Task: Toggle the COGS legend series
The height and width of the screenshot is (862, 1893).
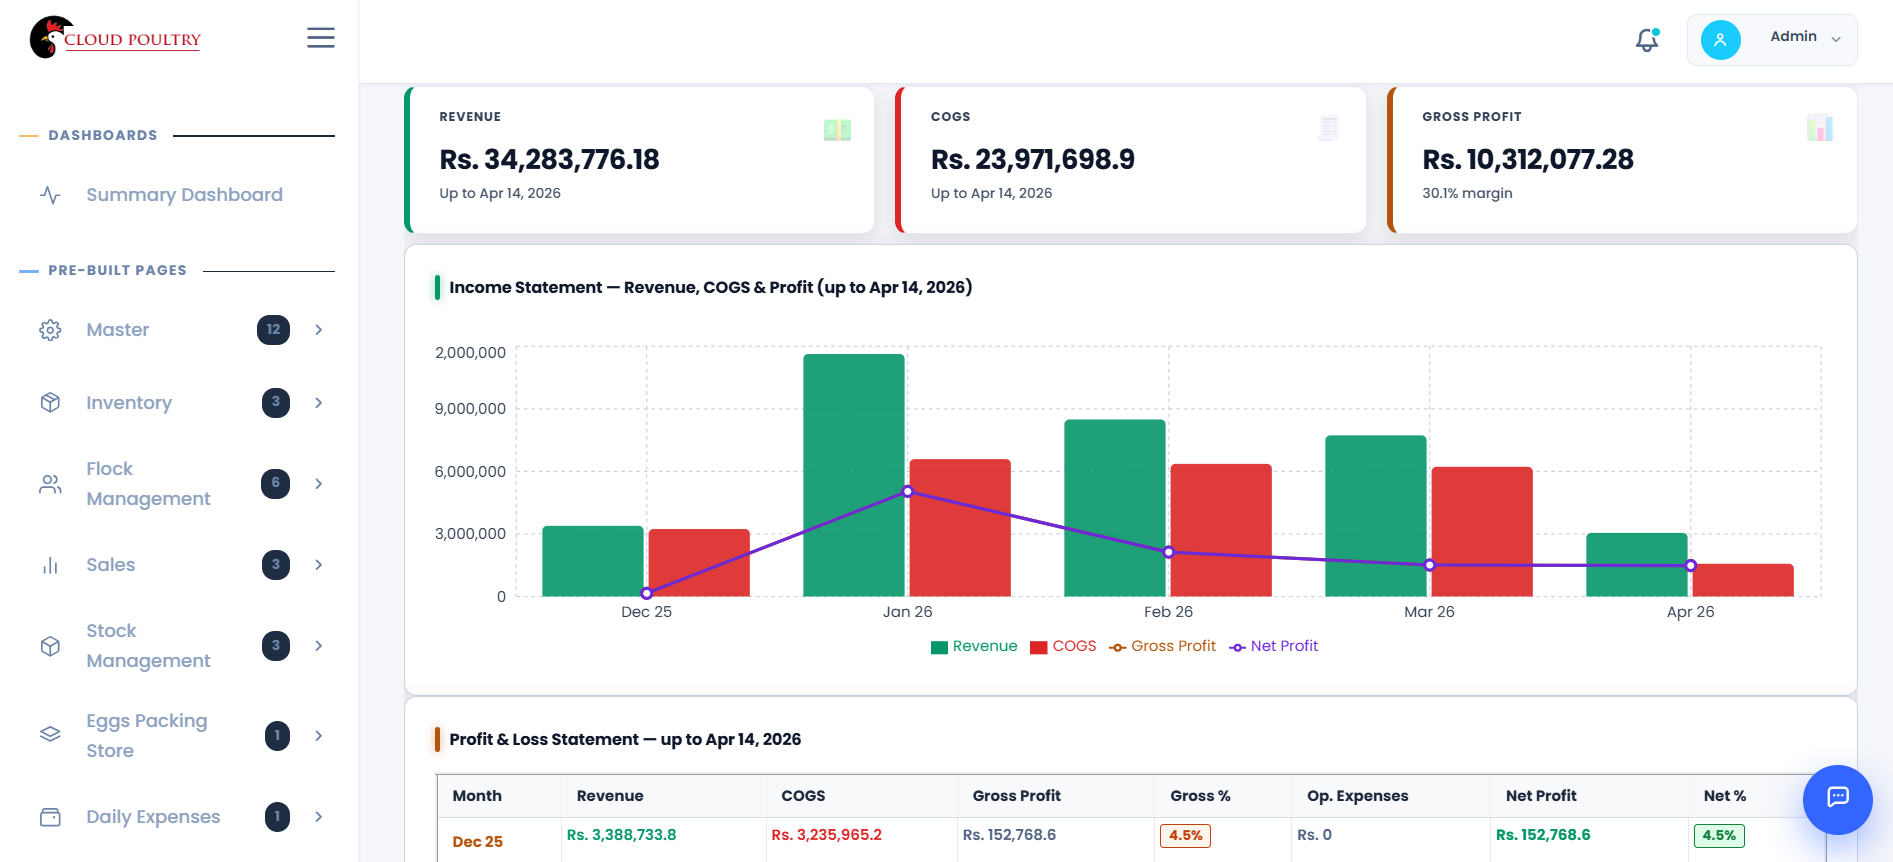Action: tap(1063, 646)
